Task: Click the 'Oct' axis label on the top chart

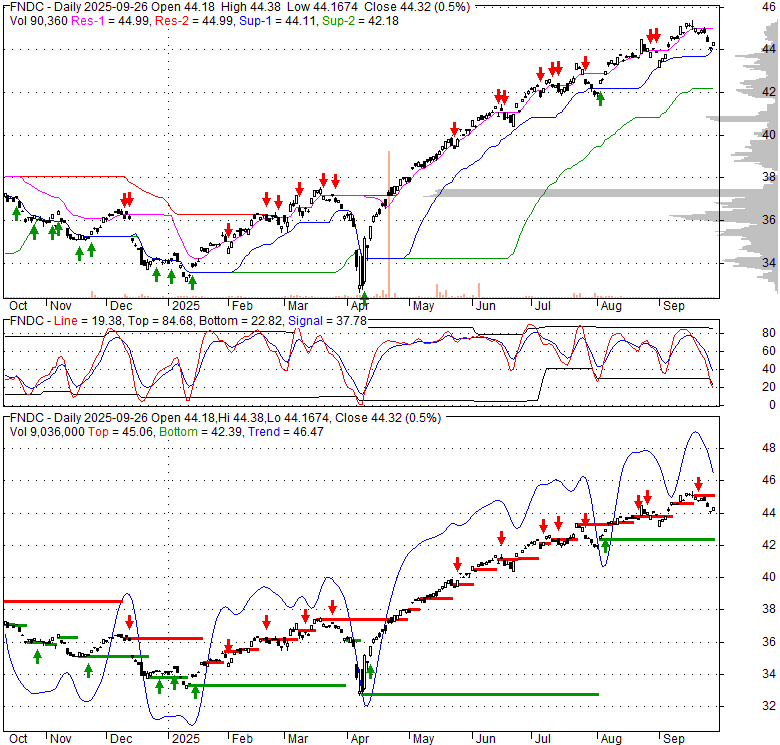Action: pyautogui.click(x=18, y=306)
